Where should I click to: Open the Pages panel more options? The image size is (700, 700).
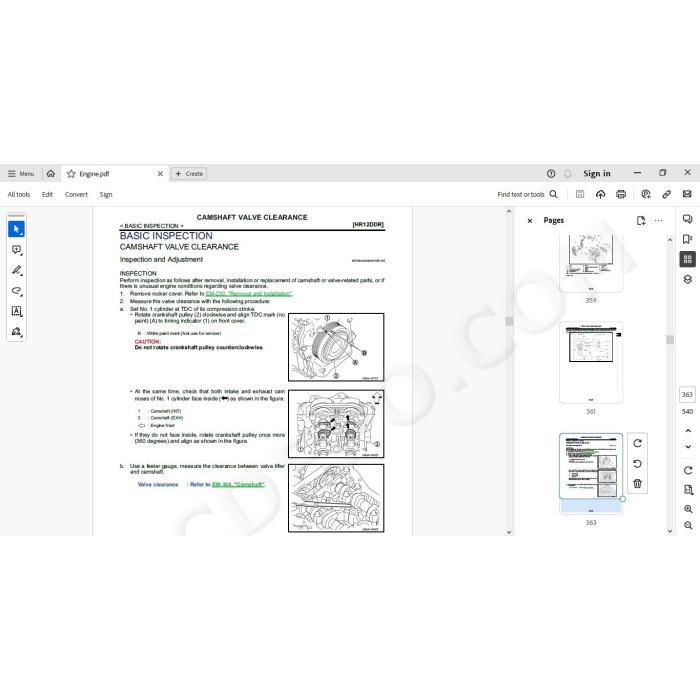[x=658, y=221]
